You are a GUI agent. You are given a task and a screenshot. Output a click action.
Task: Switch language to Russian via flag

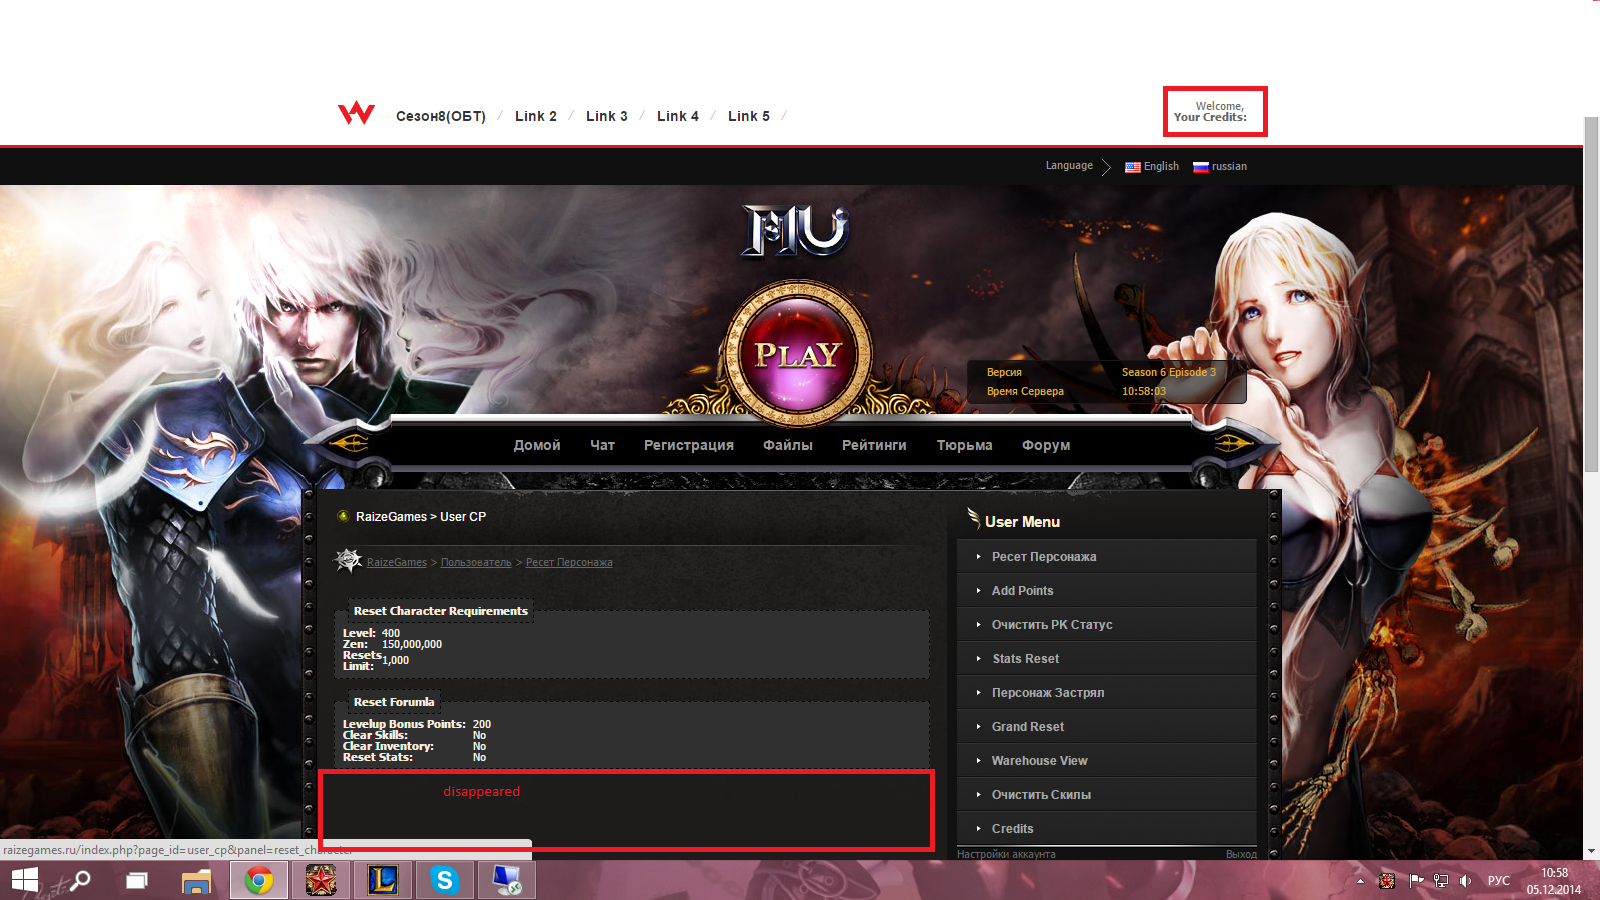click(x=1201, y=167)
